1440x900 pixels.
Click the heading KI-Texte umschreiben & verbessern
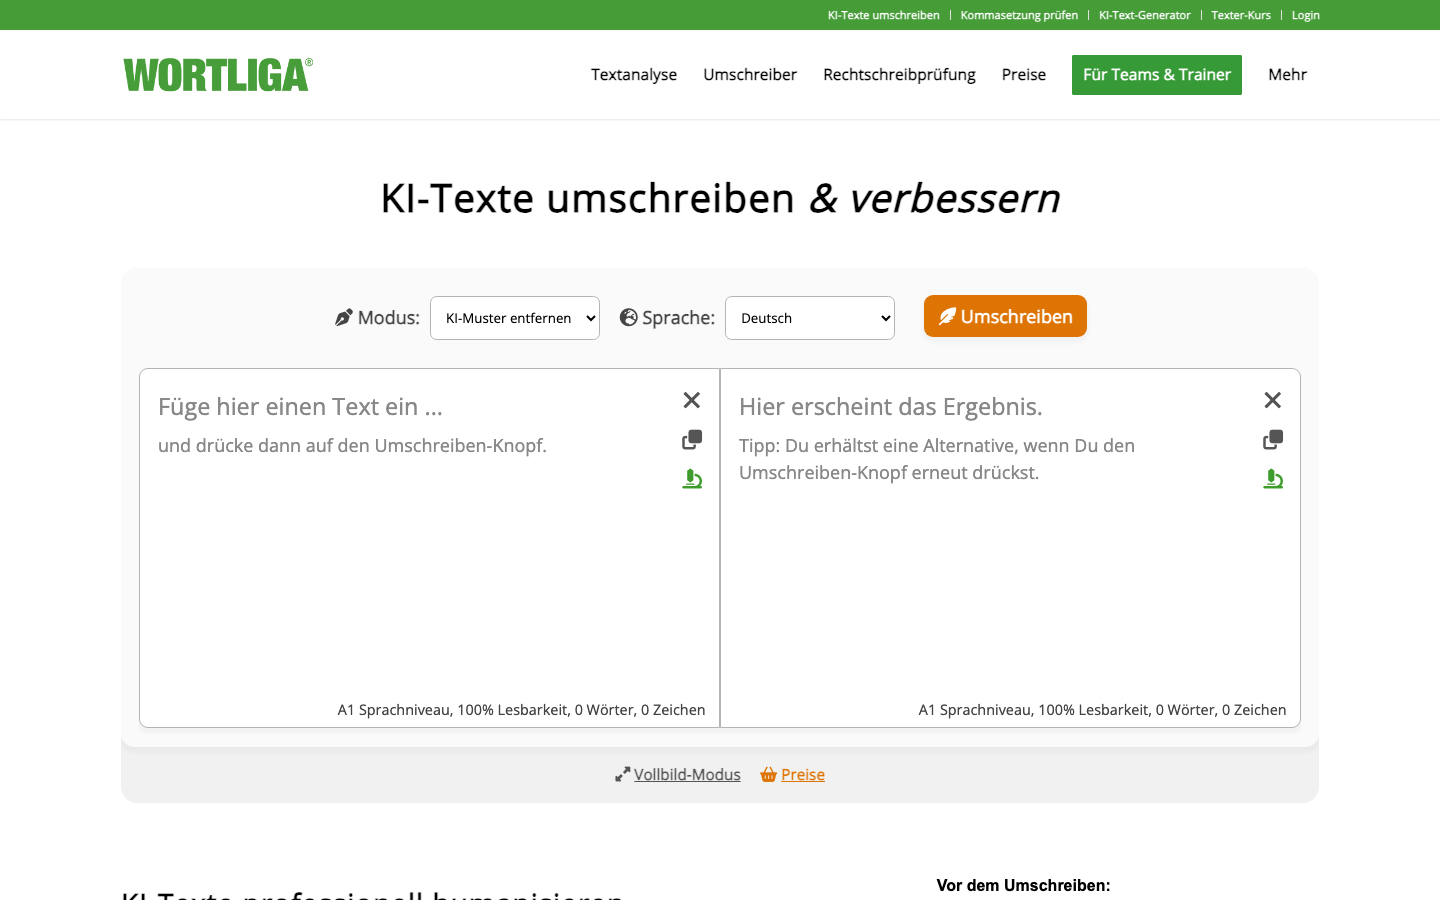coord(720,198)
